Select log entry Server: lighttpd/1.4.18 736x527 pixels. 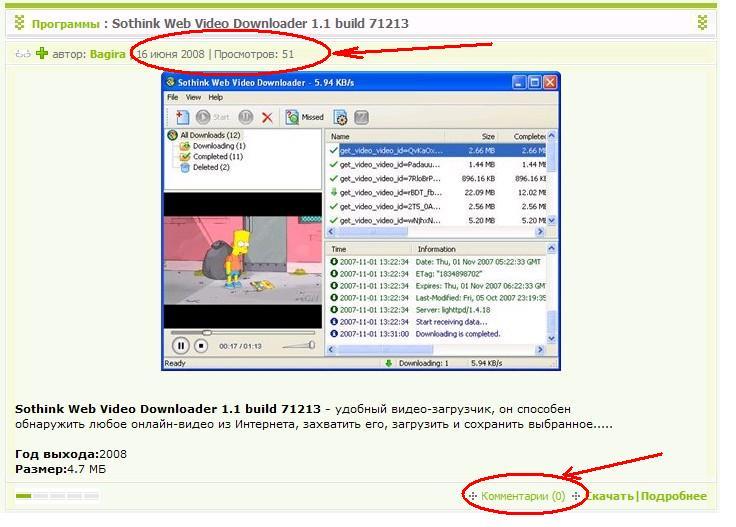[x=437, y=310]
